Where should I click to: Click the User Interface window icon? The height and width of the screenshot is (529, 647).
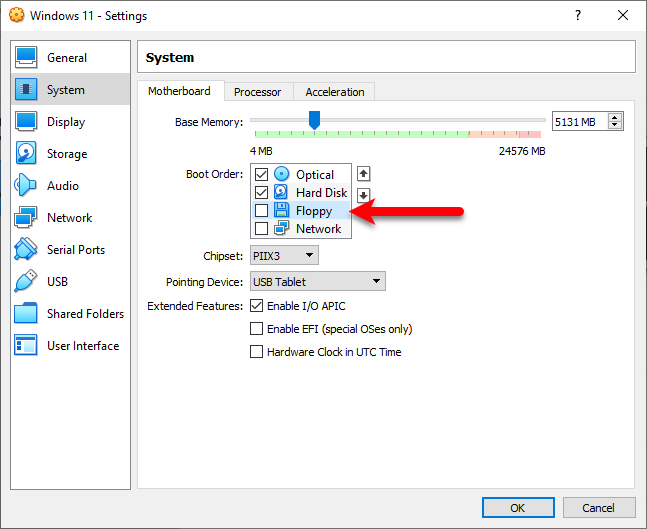coord(26,345)
